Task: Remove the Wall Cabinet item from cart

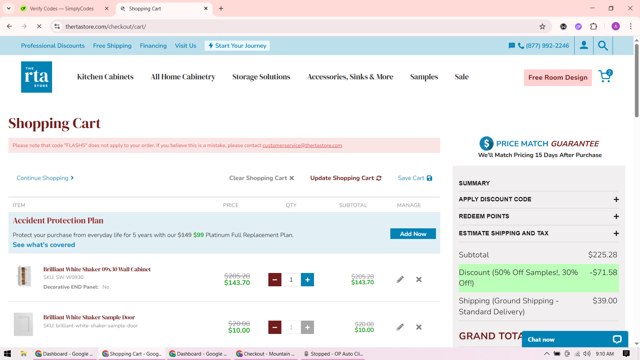Action: click(x=419, y=279)
